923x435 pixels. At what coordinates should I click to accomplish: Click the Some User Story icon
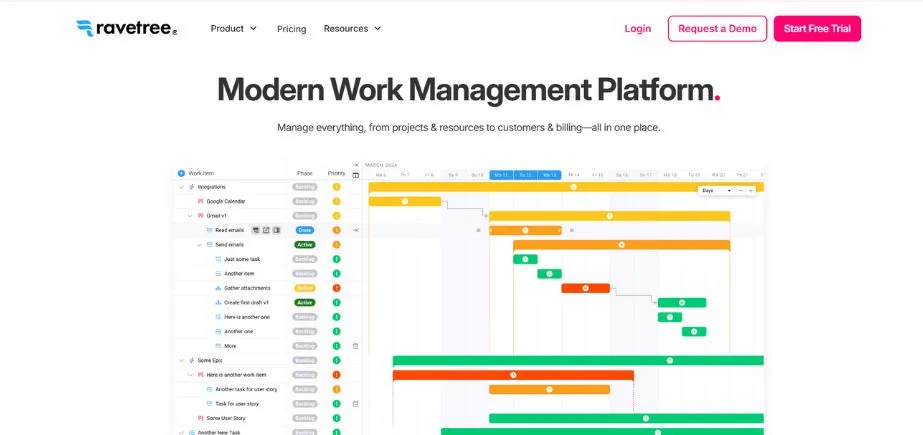[x=201, y=418]
